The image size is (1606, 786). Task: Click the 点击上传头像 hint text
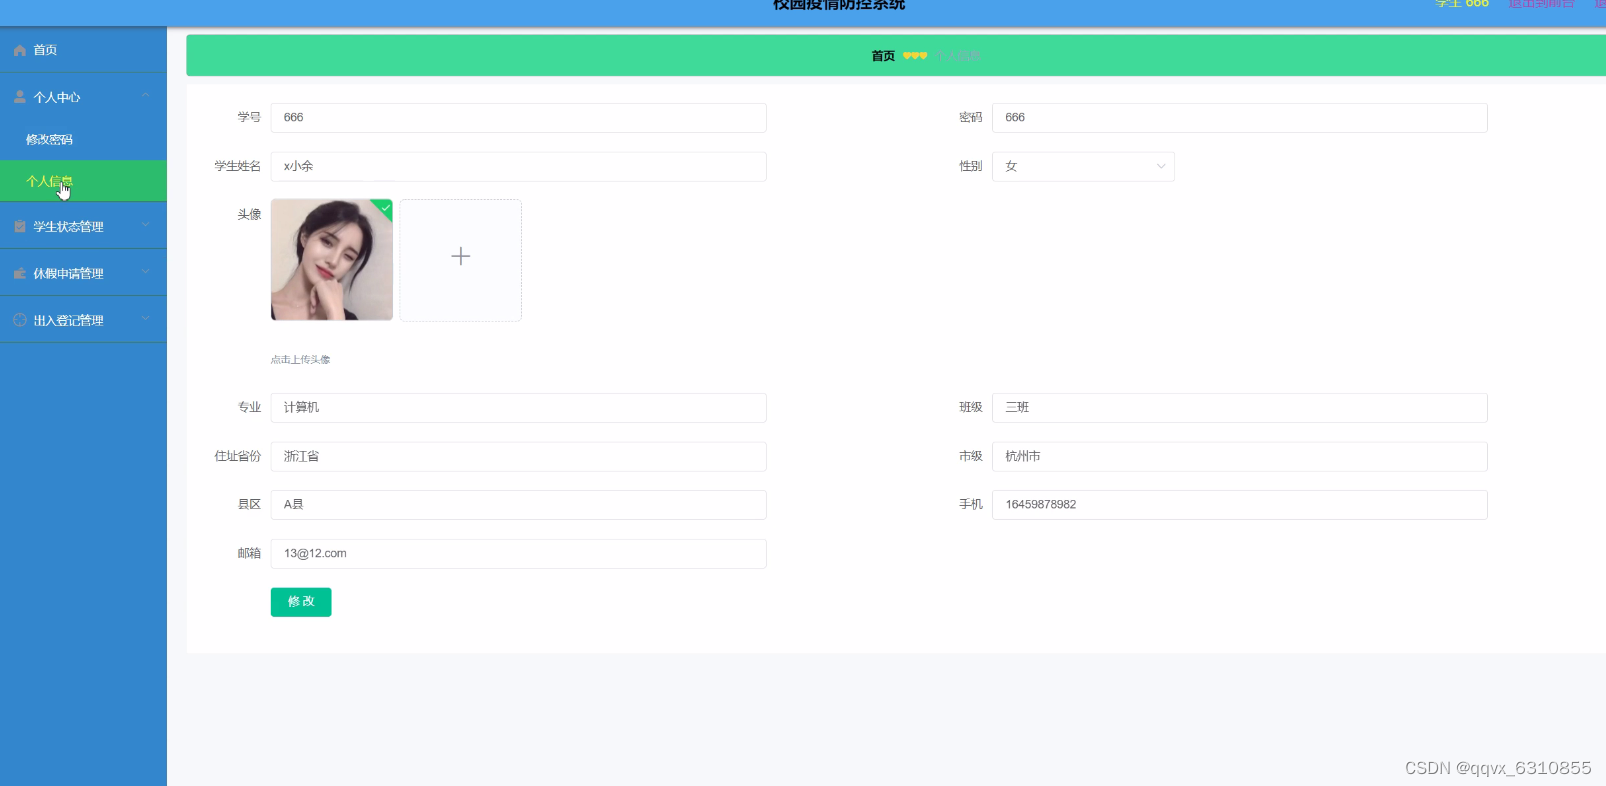300,360
